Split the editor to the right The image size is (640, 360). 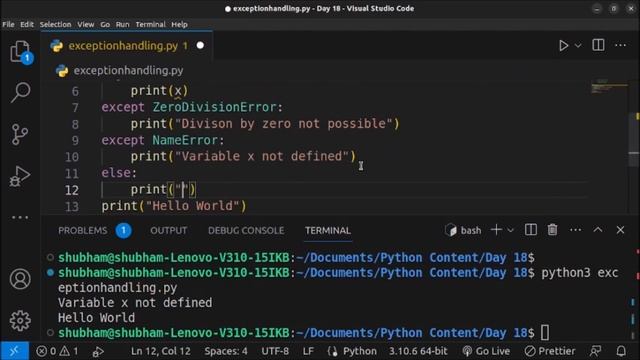point(598,45)
